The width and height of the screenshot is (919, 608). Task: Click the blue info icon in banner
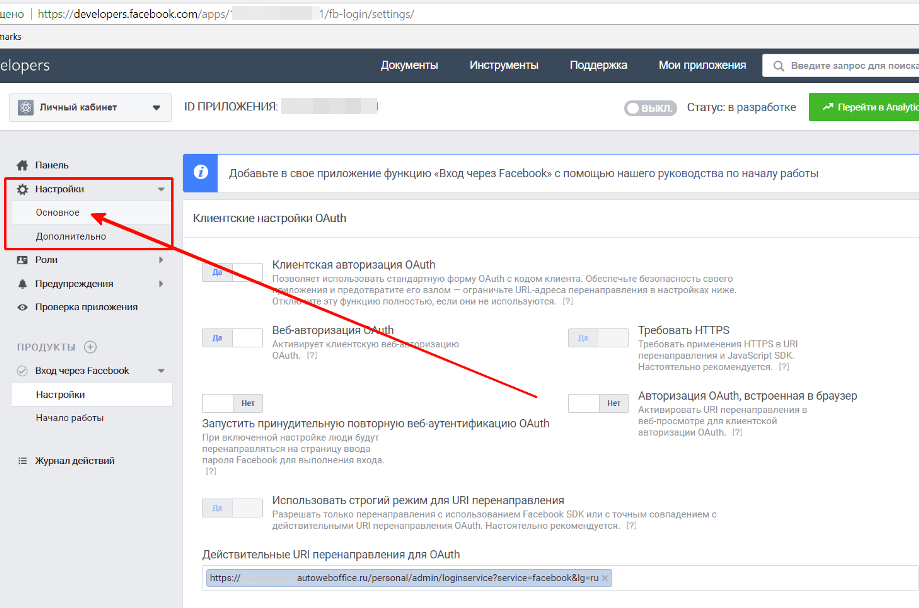[200, 173]
